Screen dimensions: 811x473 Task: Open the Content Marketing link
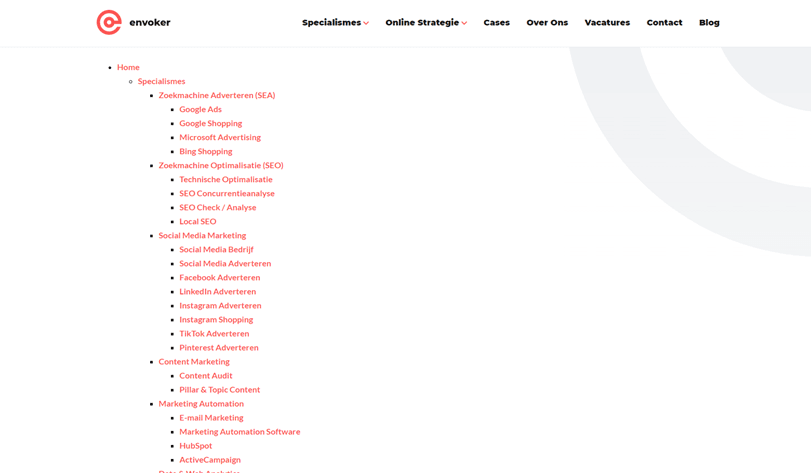(x=194, y=361)
